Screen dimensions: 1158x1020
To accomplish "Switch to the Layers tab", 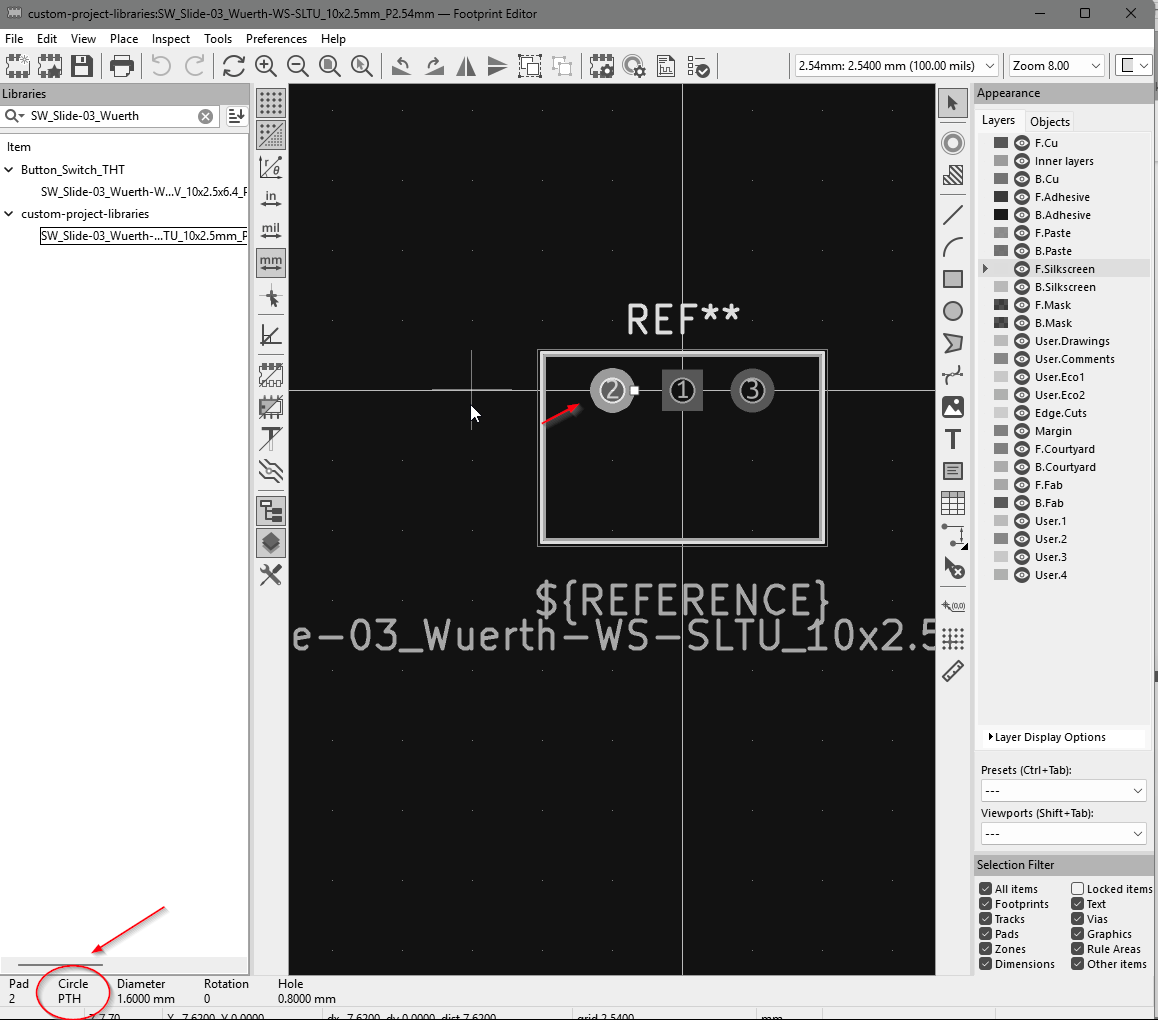I will [x=998, y=120].
